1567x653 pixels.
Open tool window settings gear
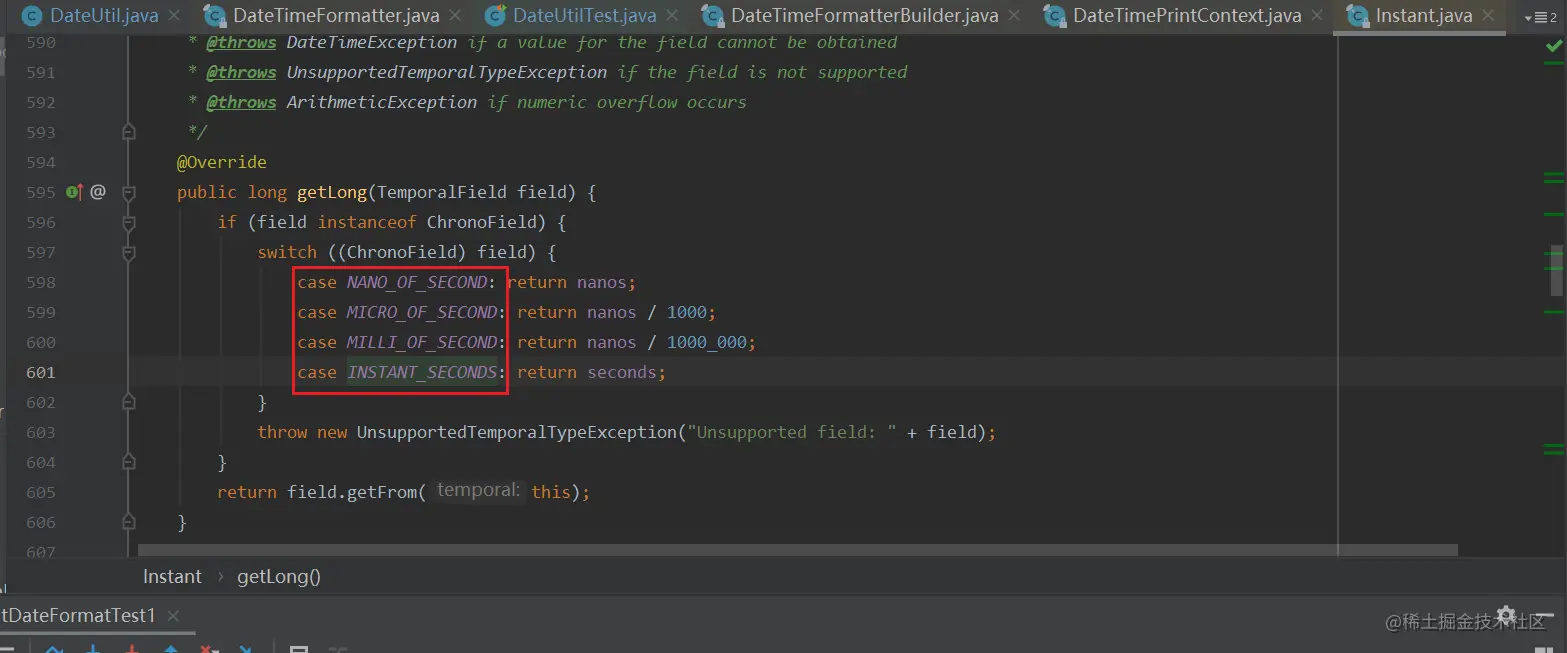pos(1506,617)
